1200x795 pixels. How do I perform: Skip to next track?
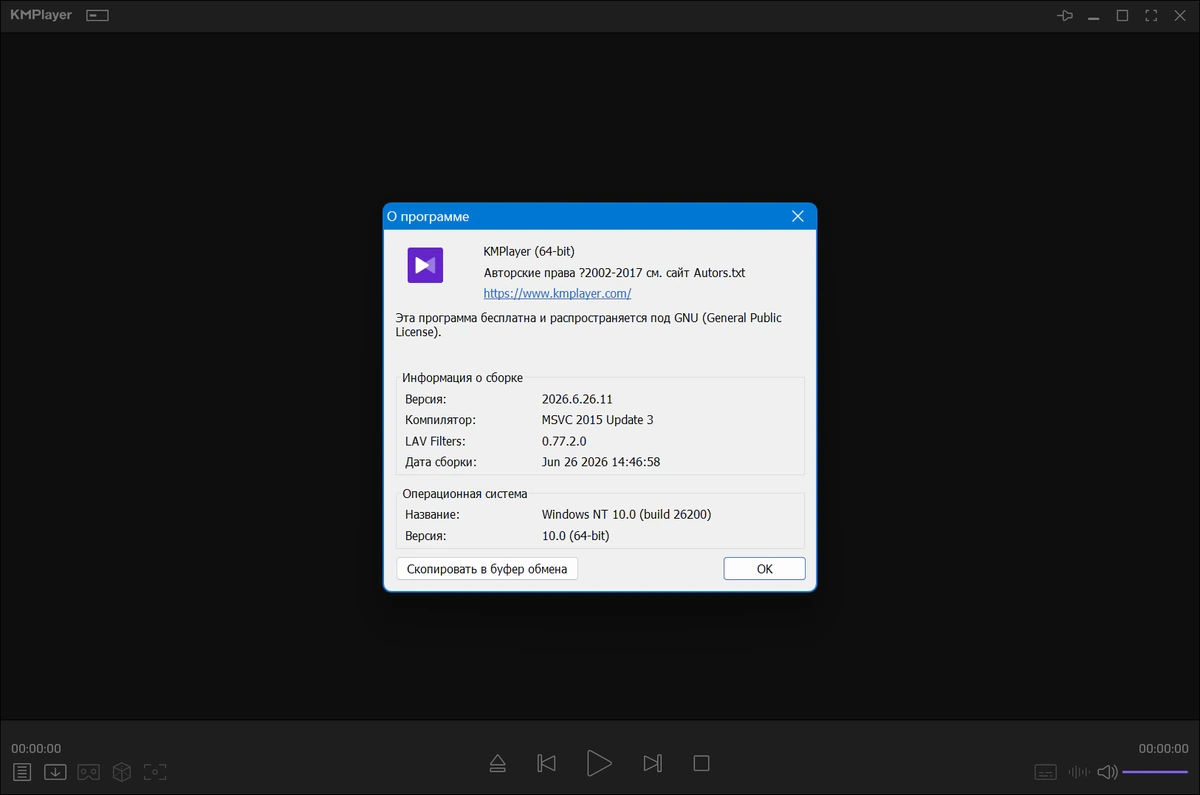[652, 764]
